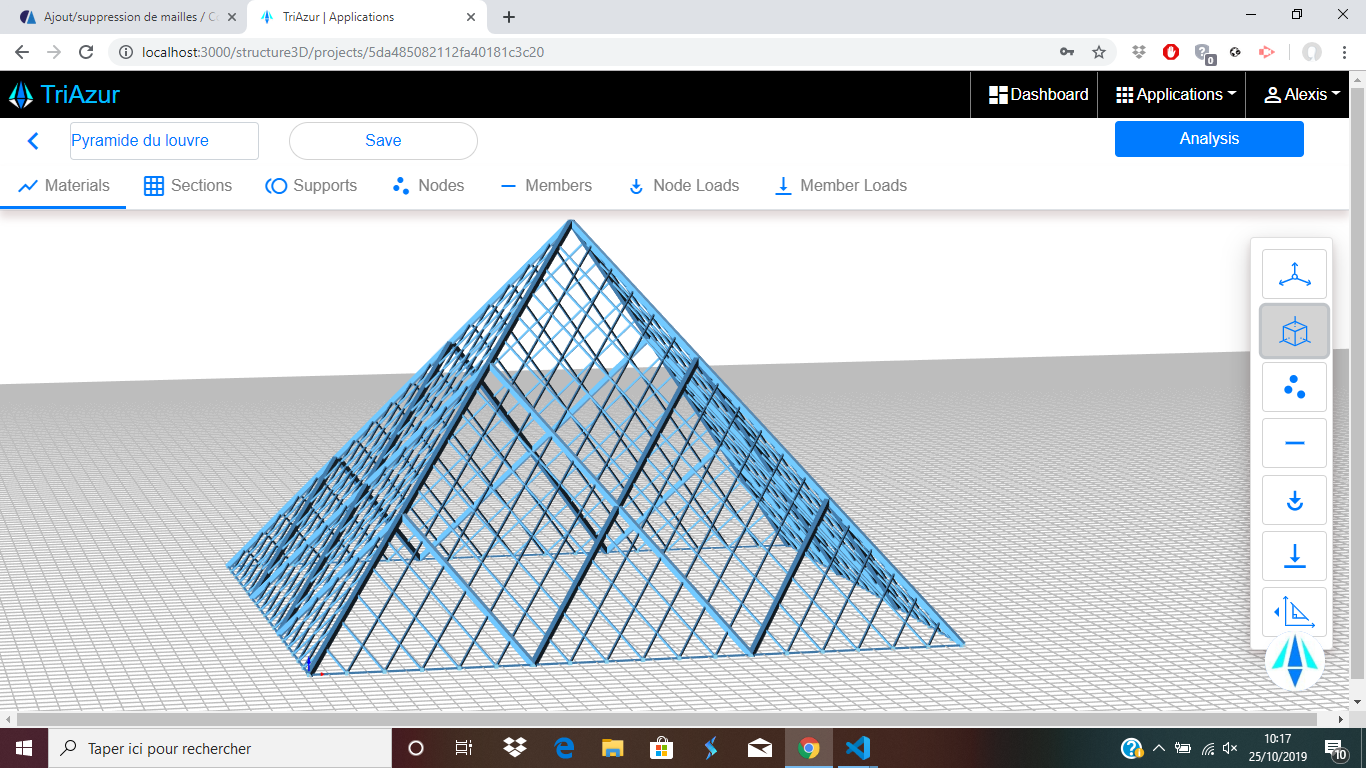
Task: Open the Mail app from the taskbar
Action: point(760,748)
